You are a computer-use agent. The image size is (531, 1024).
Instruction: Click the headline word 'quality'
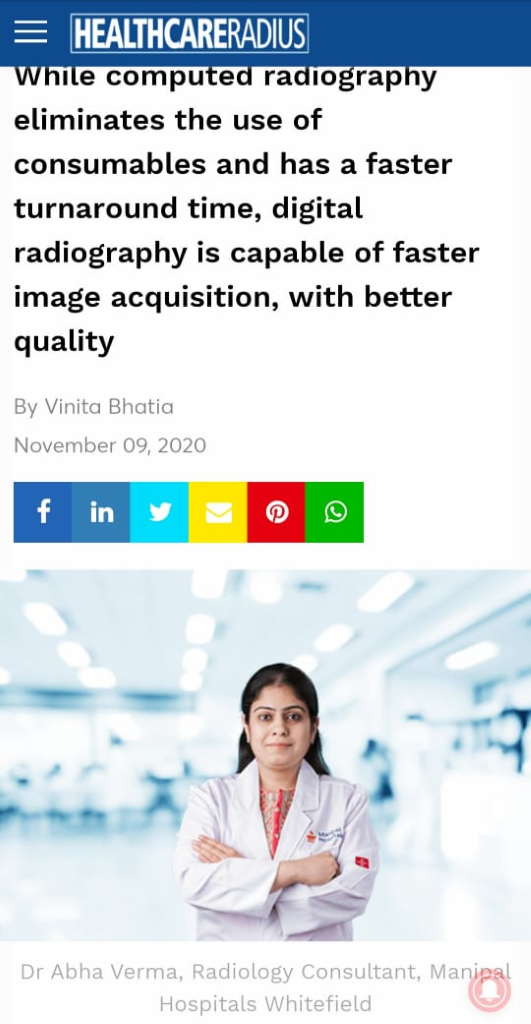coord(64,342)
